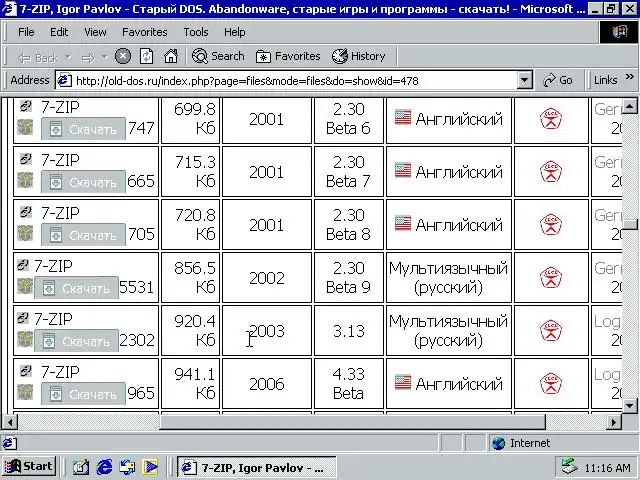Open the Windows Start menu
Viewport: 640px width, 480px height.
tap(29, 466)
